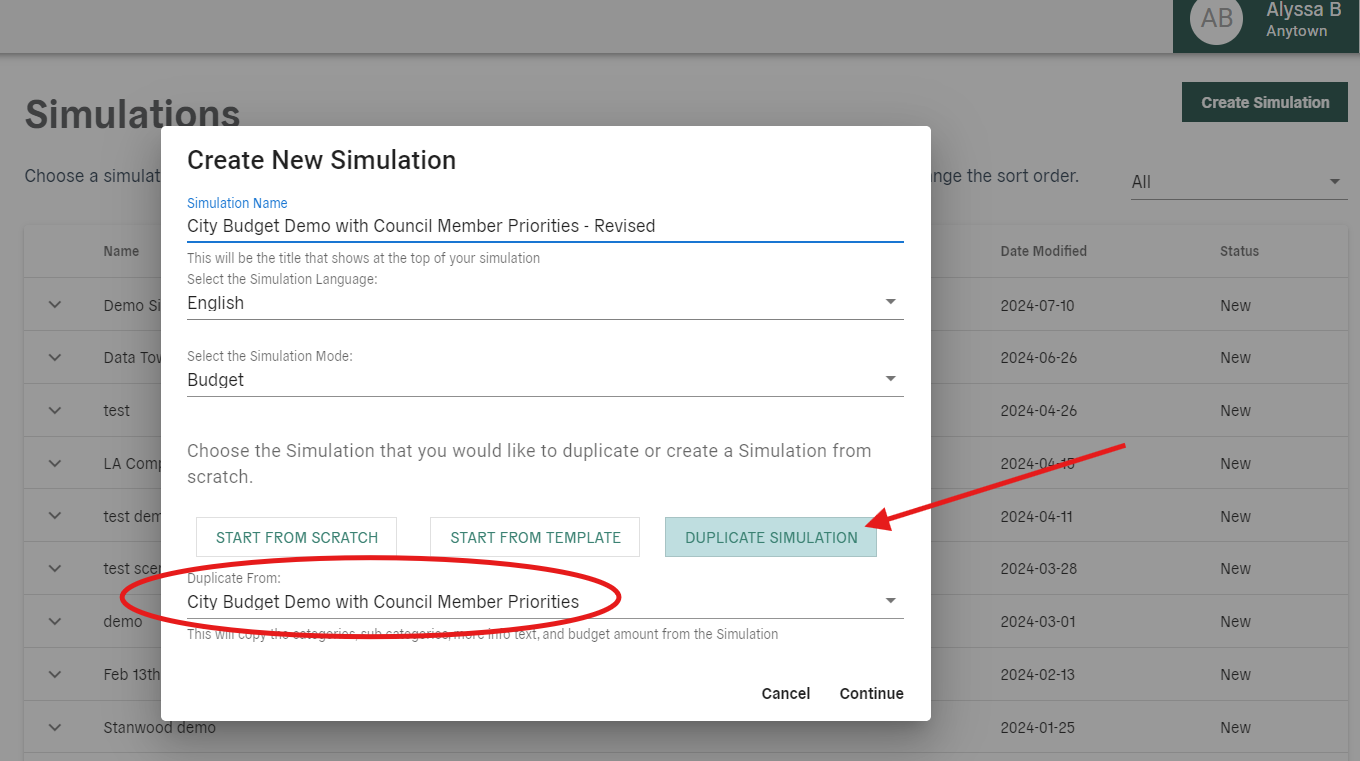Click the AB user avatar icon
This screenshot has height=761, width=1360.
(x=1217, y=18)
